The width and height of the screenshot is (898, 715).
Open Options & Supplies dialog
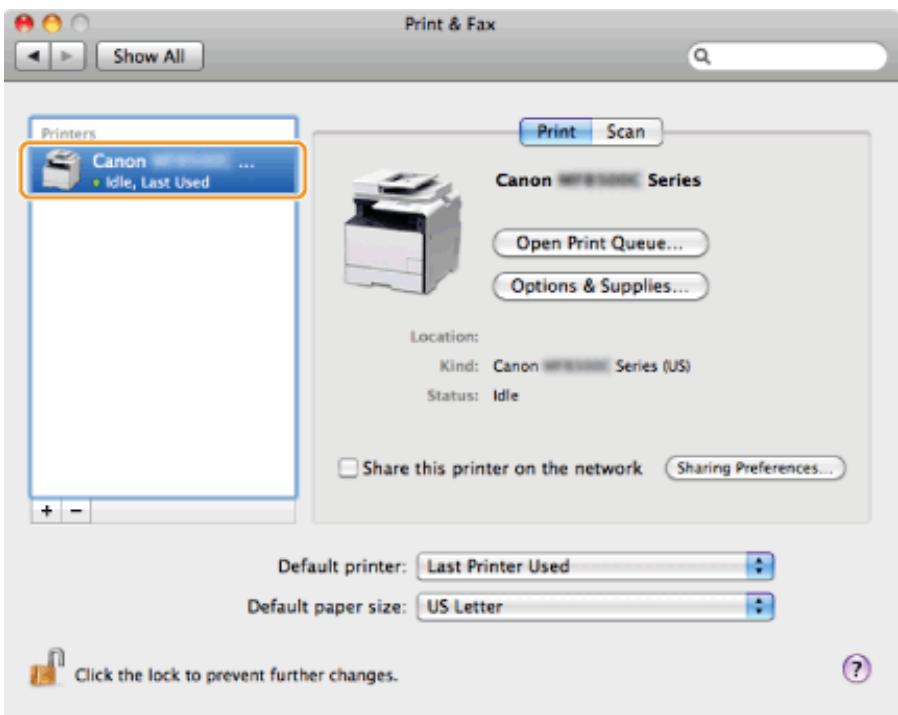click(x=600, y=286)
